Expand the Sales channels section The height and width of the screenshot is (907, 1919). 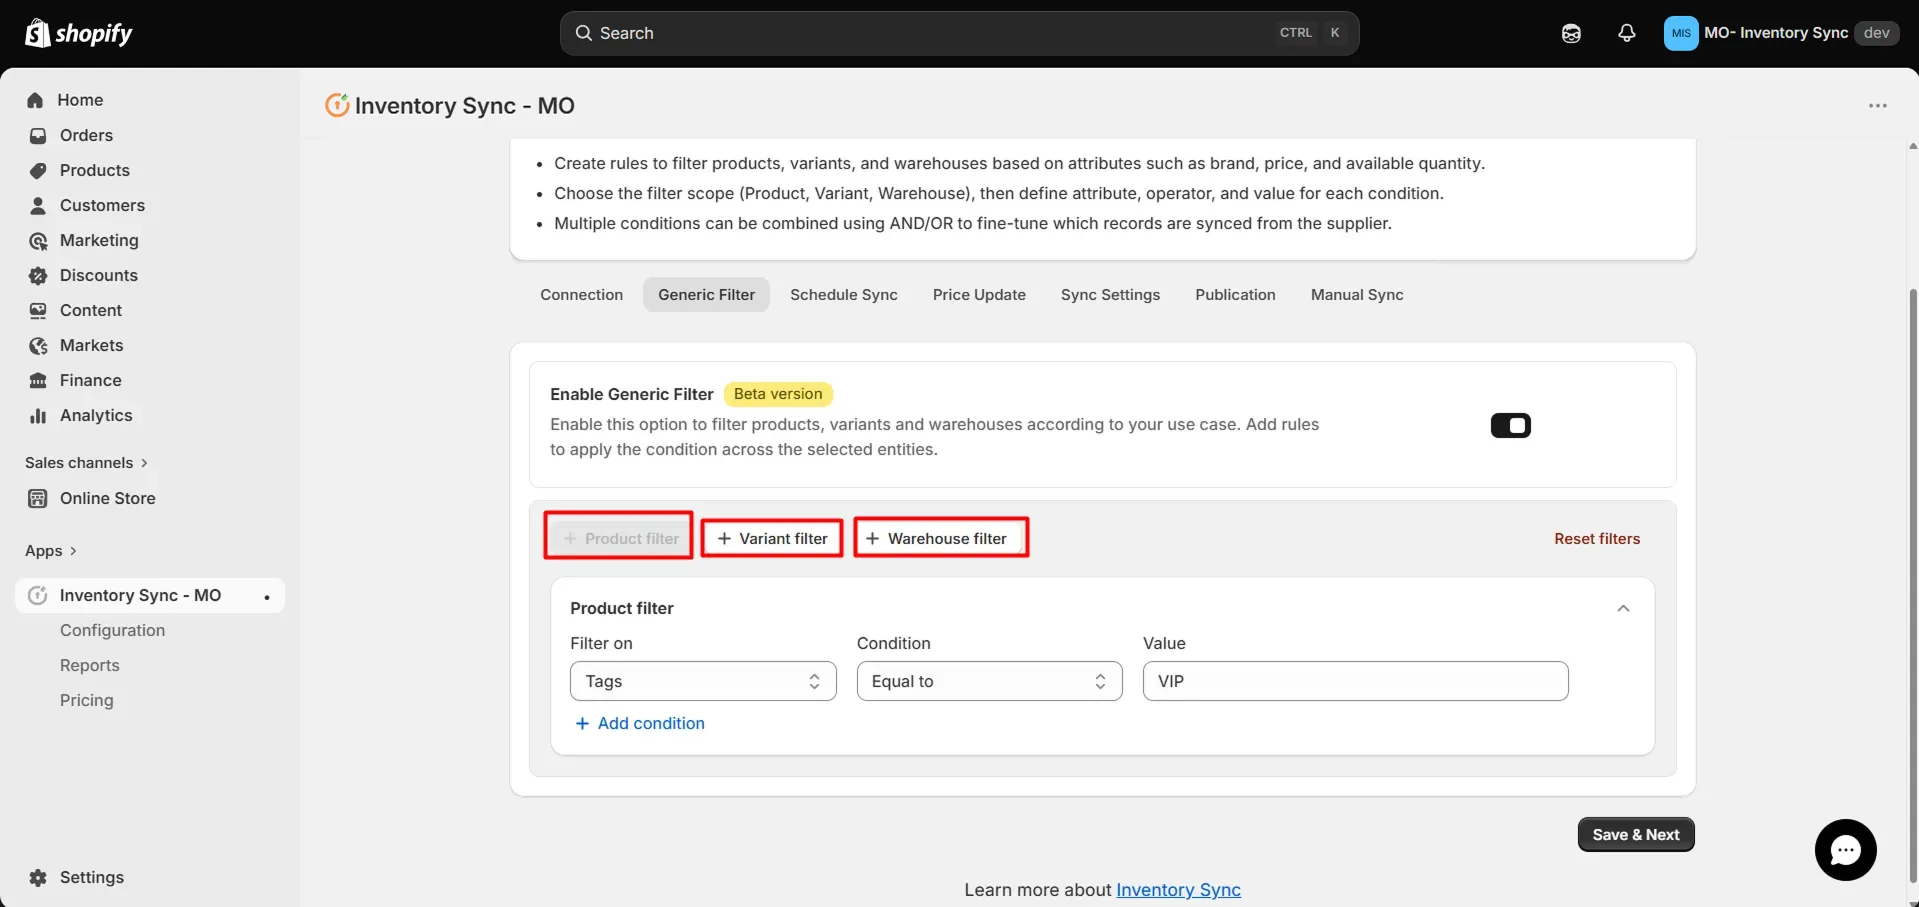86,462
